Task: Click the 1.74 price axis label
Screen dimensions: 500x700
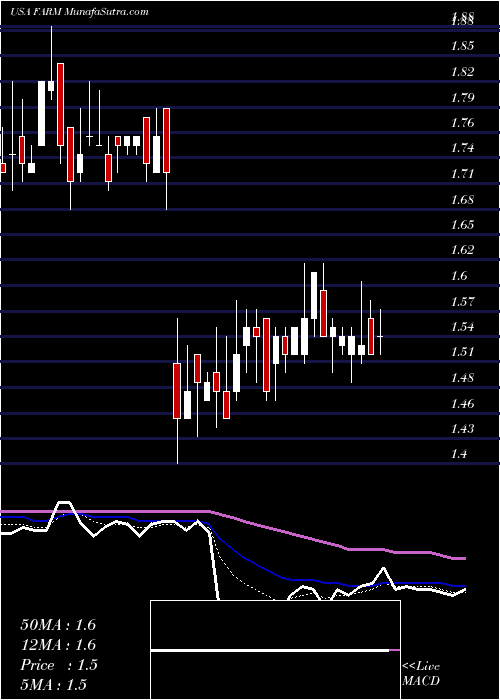Action: click(x=462, y=148)
